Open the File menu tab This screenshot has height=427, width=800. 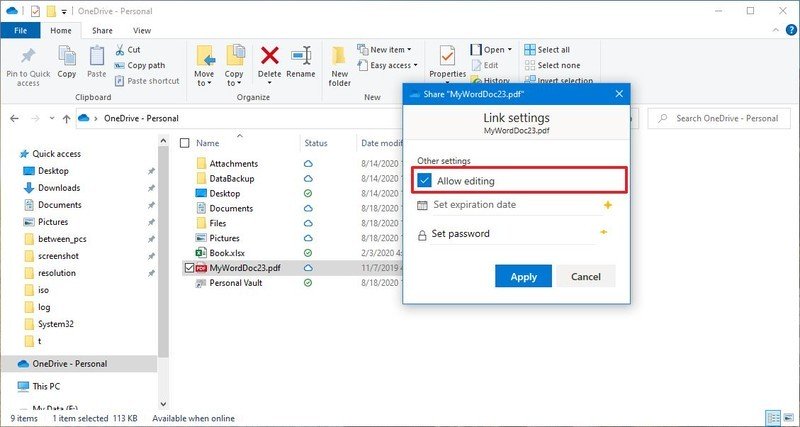(21, 31)
